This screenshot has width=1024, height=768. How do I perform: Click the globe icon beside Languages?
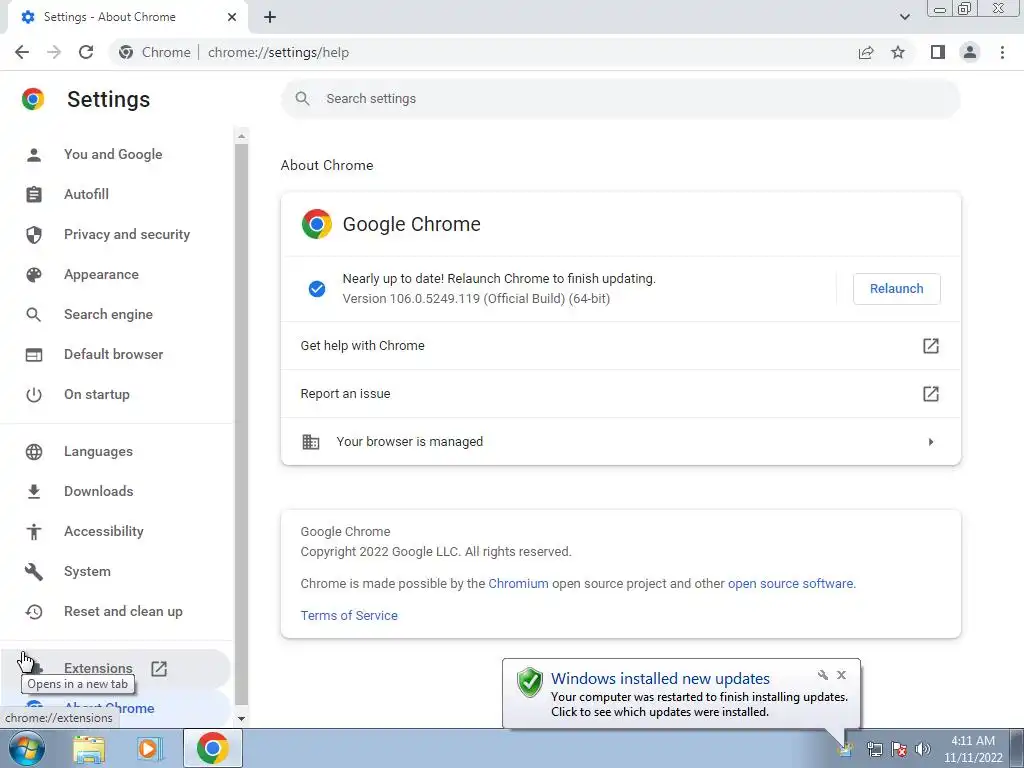point(33,452)
